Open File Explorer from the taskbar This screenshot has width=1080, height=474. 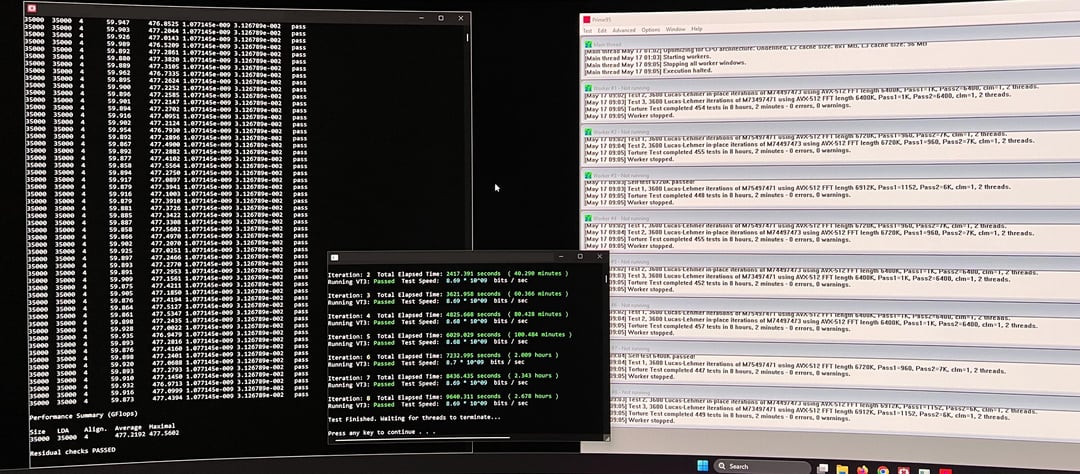(842, 469)
